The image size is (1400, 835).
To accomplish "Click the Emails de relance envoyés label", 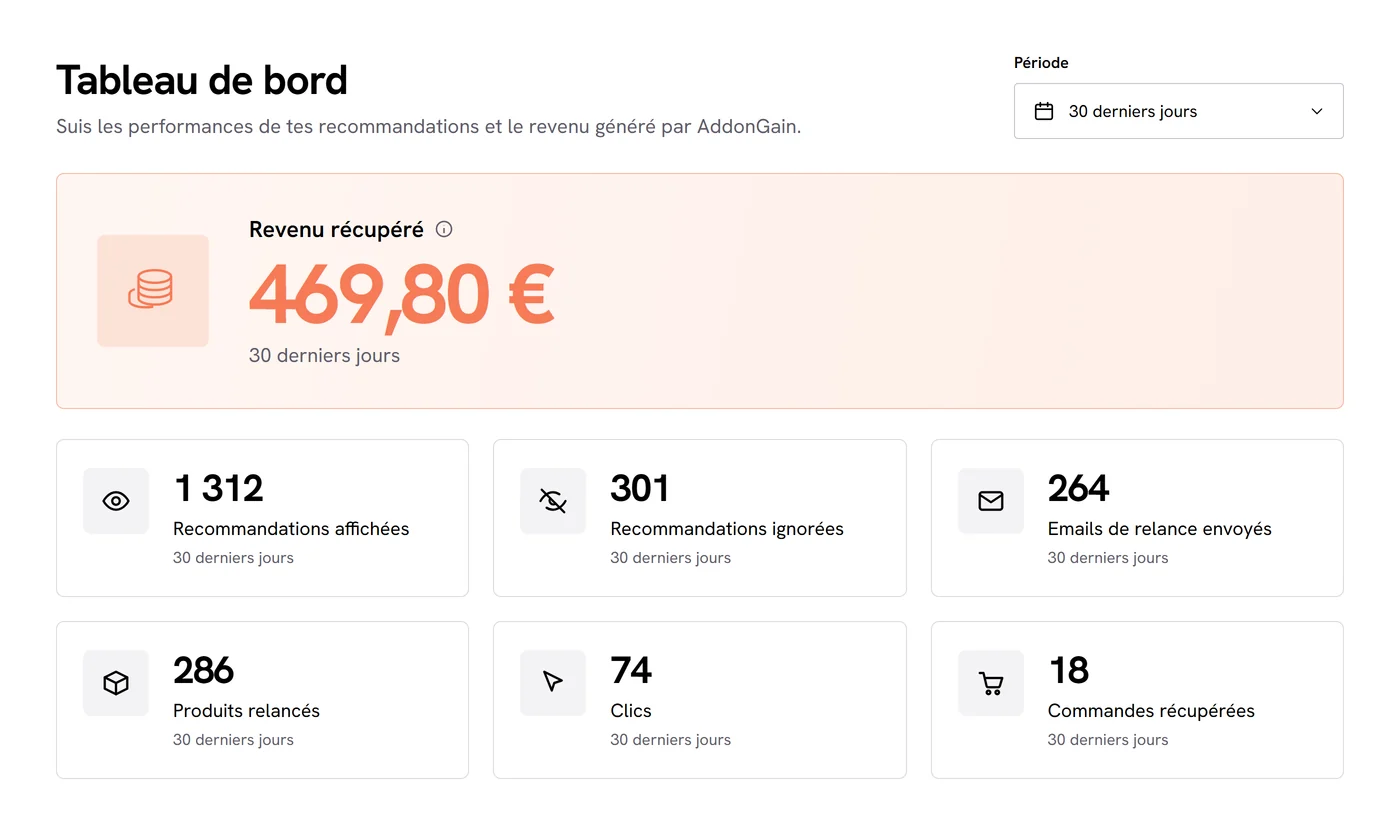I will coord(1160,529).
